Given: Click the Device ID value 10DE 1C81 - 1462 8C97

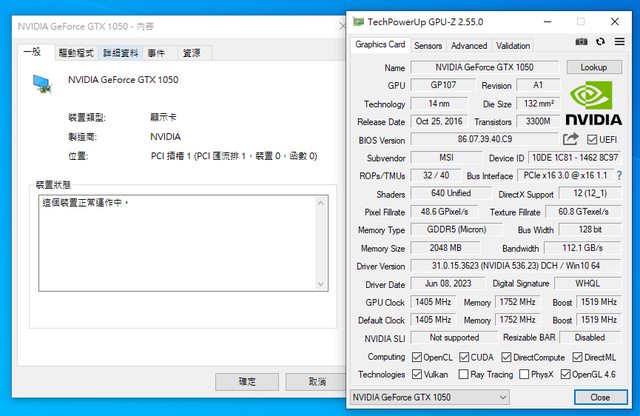Looking at the screenshot, I should click(575, 158).
